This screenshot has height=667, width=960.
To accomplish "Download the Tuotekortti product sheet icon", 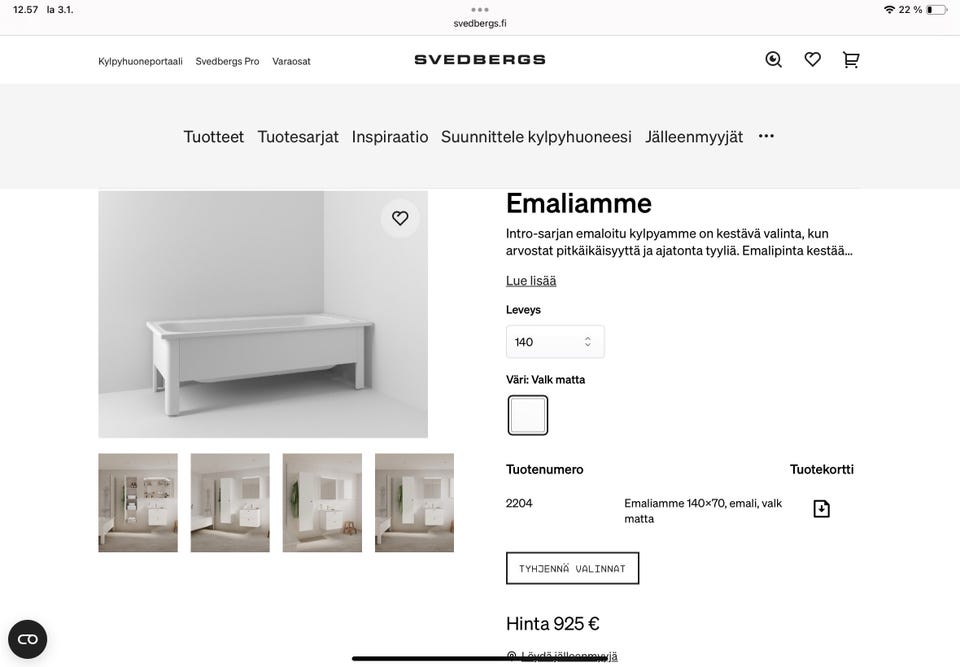I will (x=821, y=508).
